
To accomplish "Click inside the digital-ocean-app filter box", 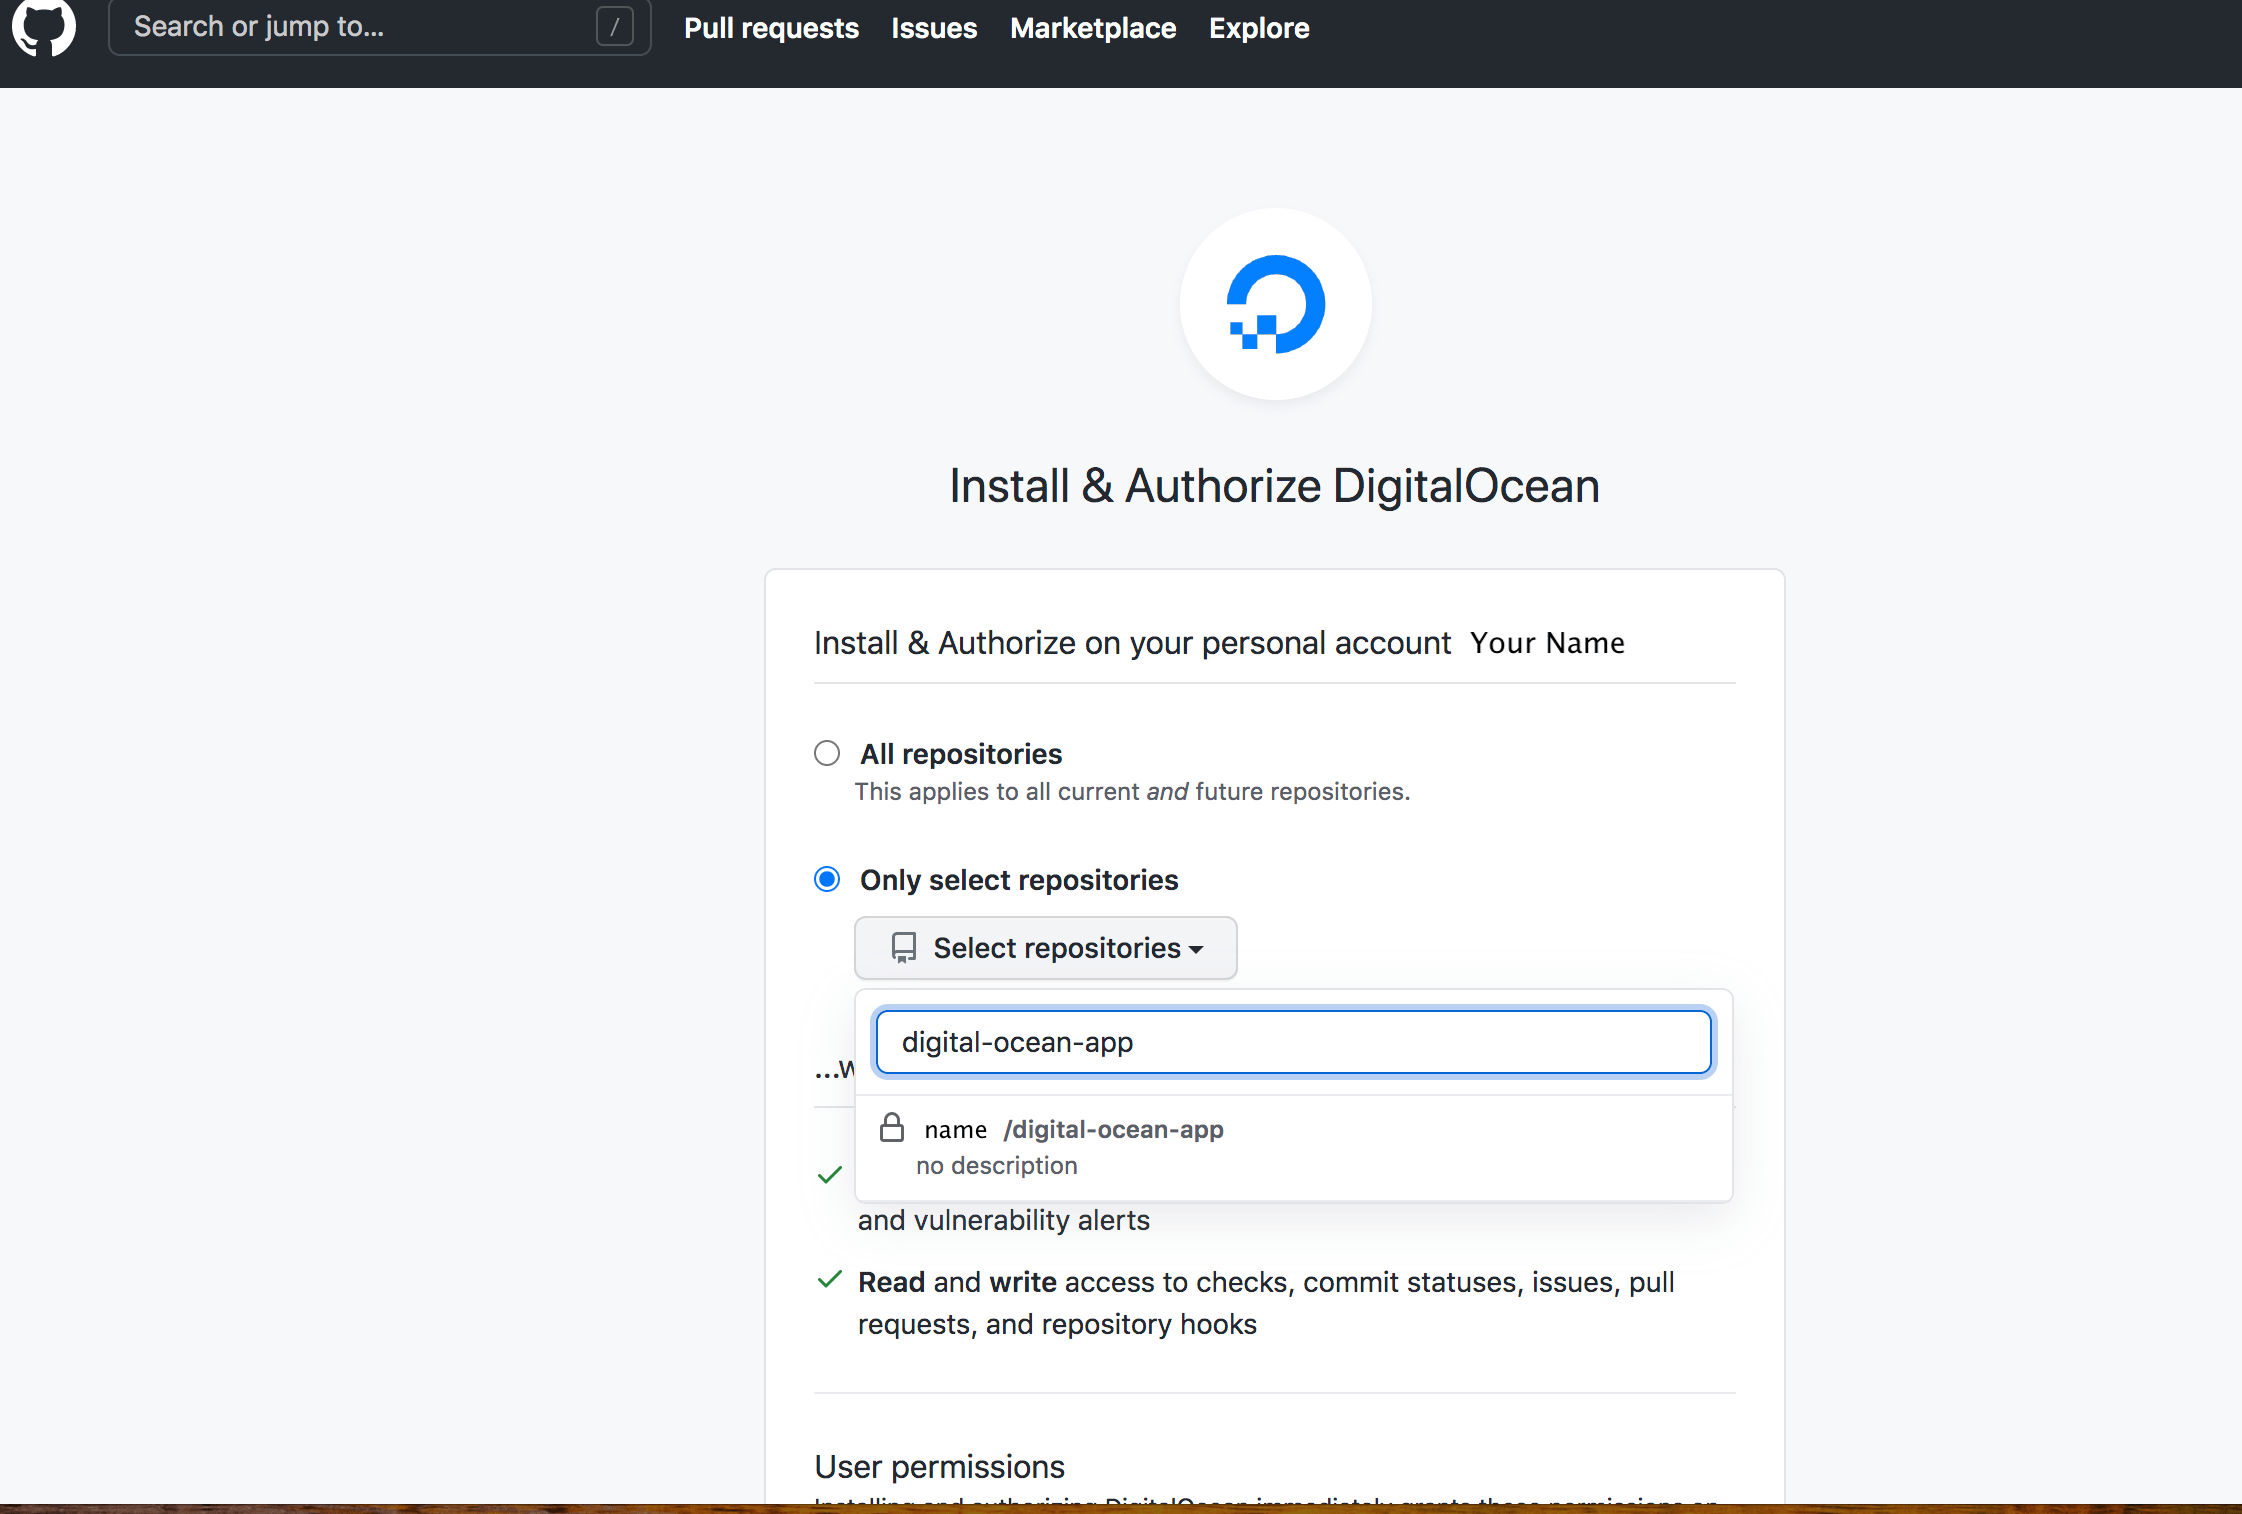I will coord(1291,1041).
